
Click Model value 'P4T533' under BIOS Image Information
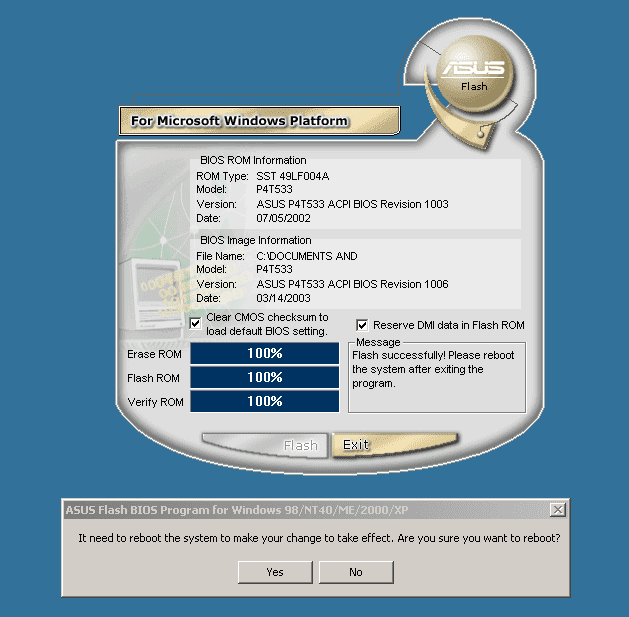coord(274,269)
